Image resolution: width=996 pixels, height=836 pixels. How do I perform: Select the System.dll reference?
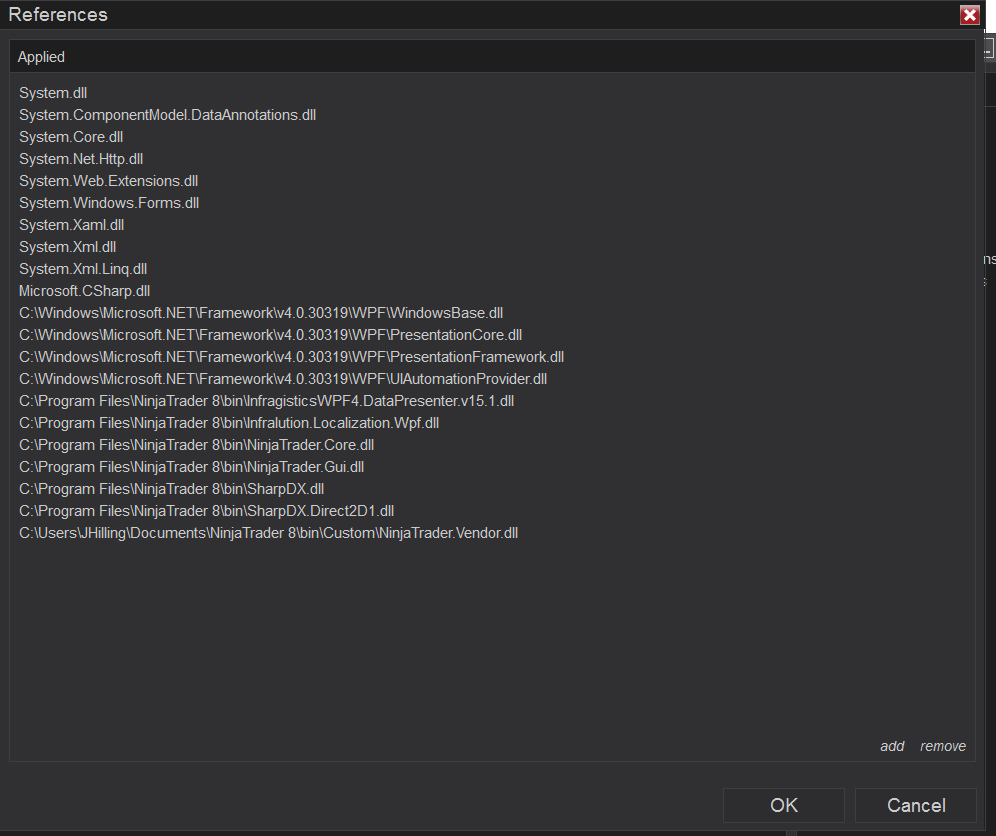(52, 92)
